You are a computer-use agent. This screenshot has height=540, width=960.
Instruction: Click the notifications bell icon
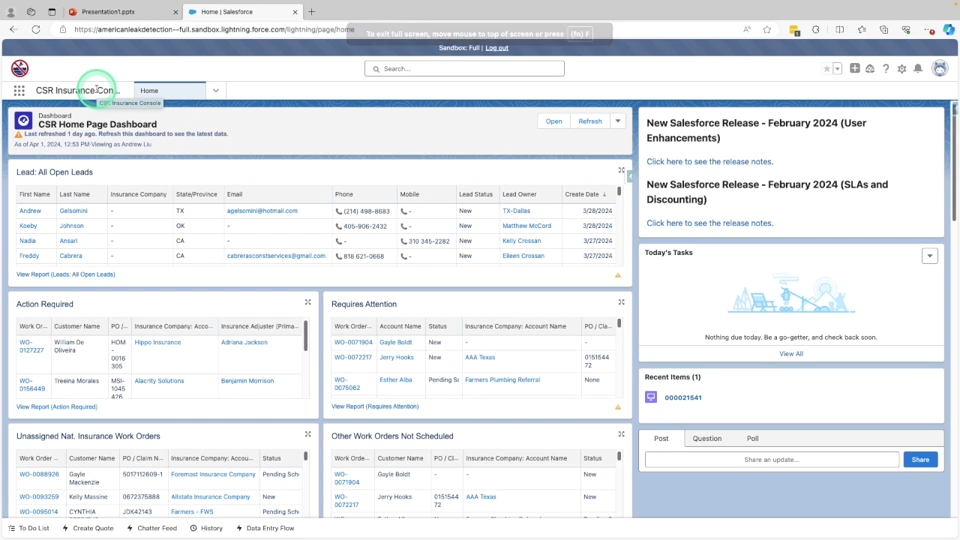point(918,69)
